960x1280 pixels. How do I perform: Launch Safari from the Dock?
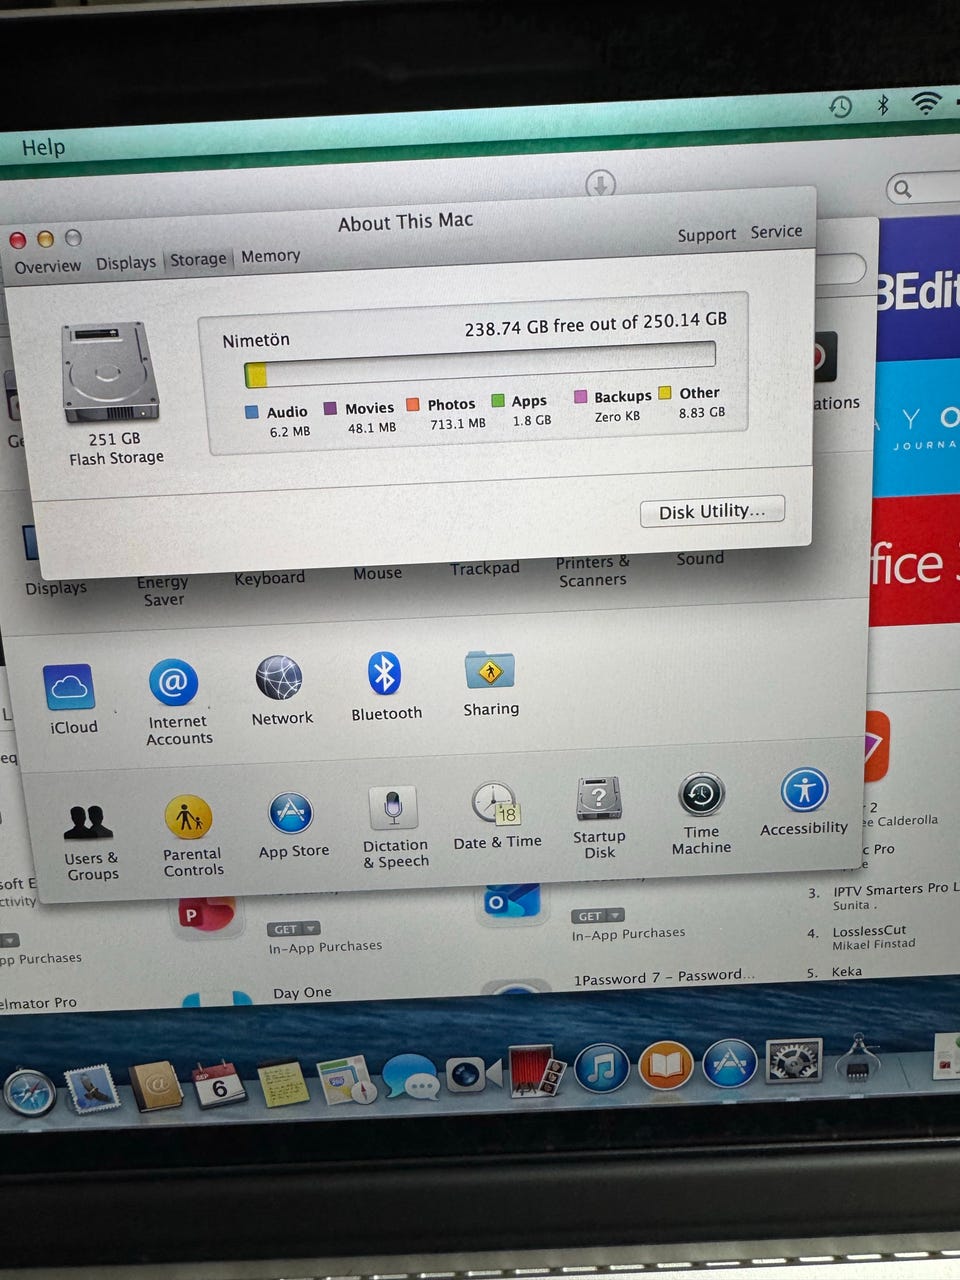(30, 1092)
